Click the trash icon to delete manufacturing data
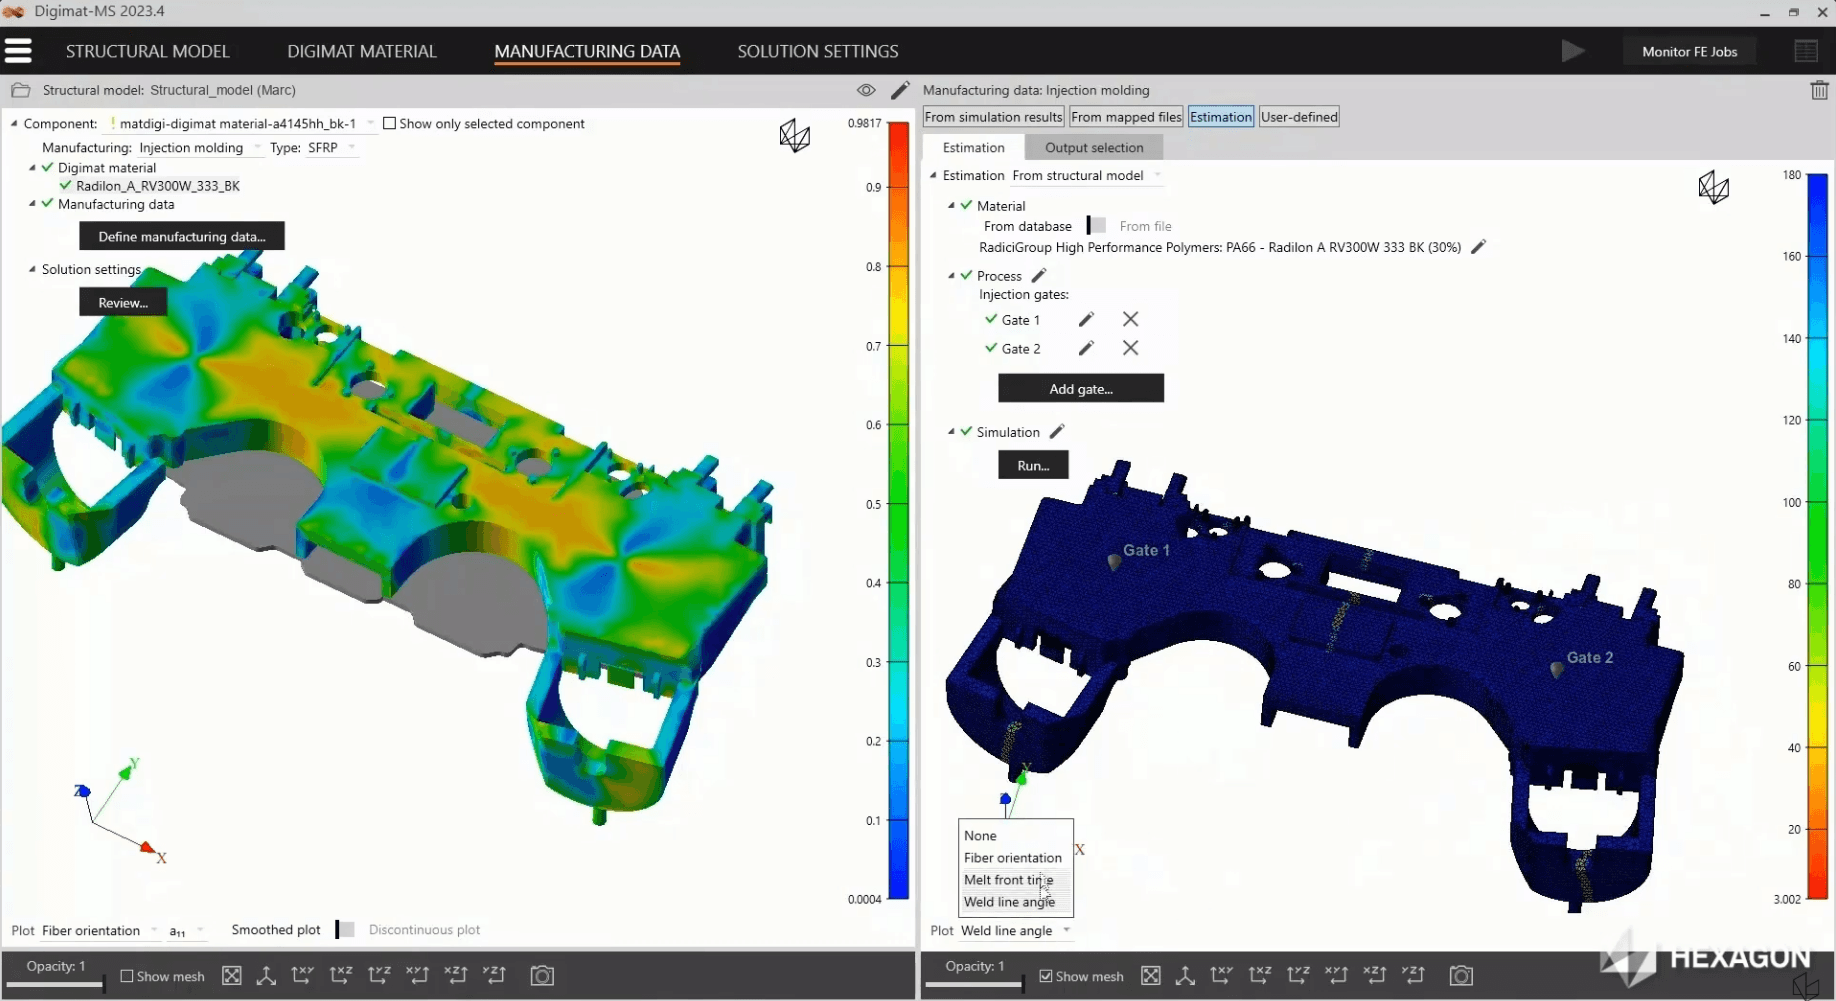 point(1819,90)
